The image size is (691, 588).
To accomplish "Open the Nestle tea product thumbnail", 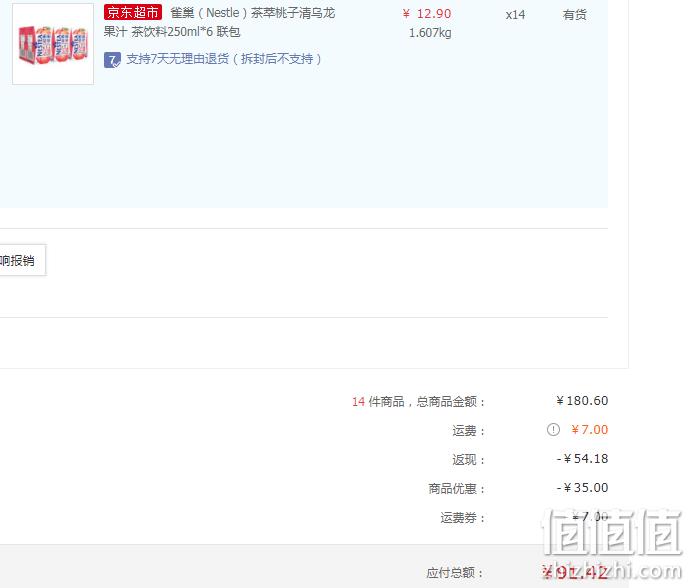I will pos(53,44).
